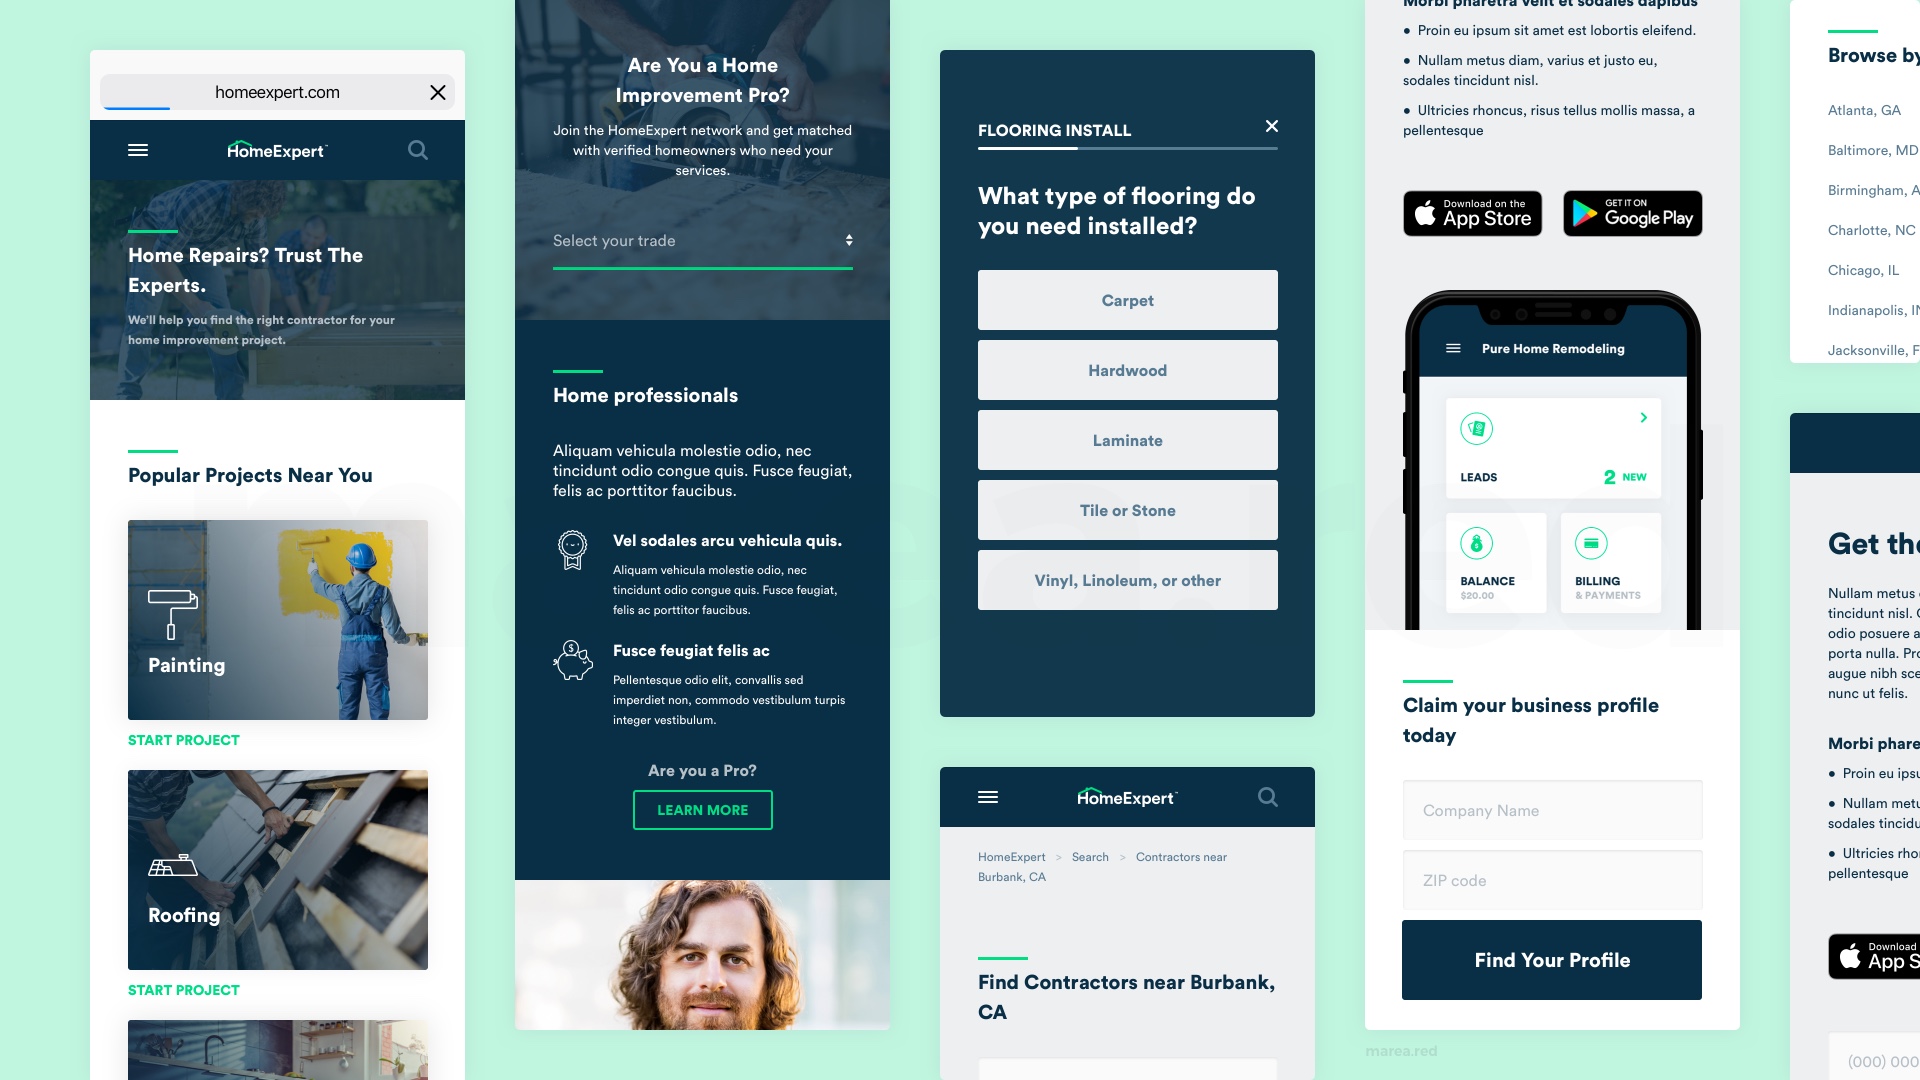Select Laminate flooring option
The width and height of the screenshot is (1920, 1080).
tap(1126, 440)
